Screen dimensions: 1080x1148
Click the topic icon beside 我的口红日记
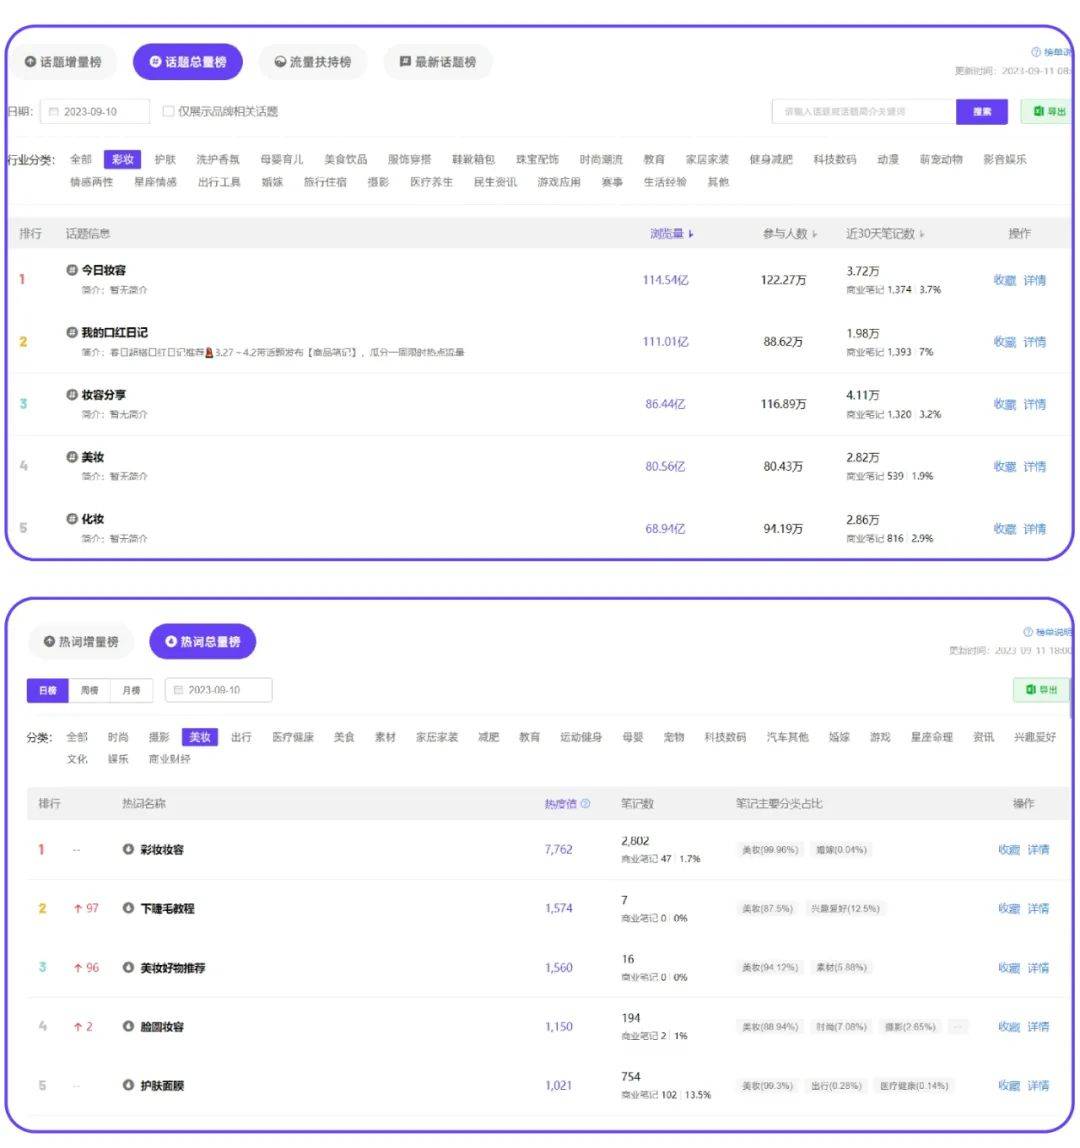coord(72,332)
